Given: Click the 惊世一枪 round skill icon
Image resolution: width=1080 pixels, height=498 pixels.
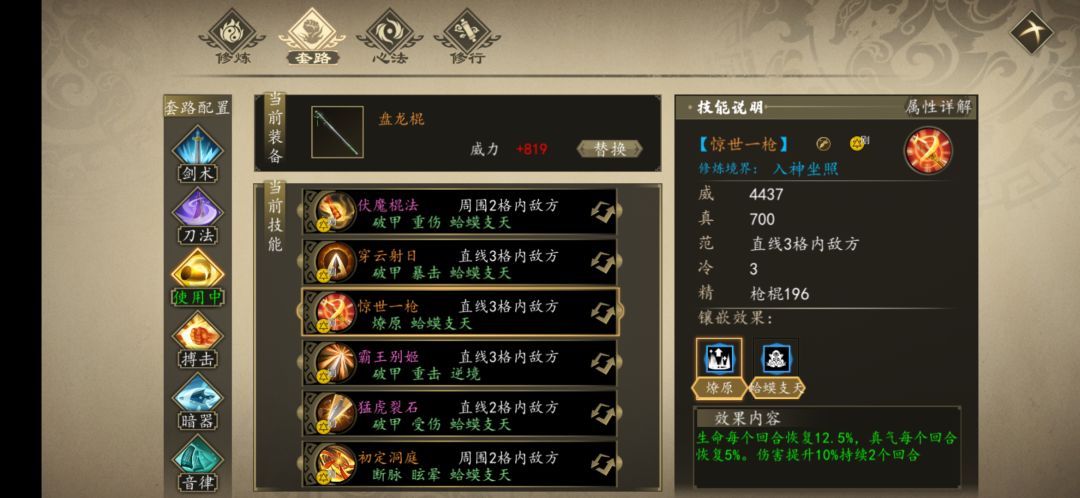Looking at the screenshot, I should click(928, 150).
